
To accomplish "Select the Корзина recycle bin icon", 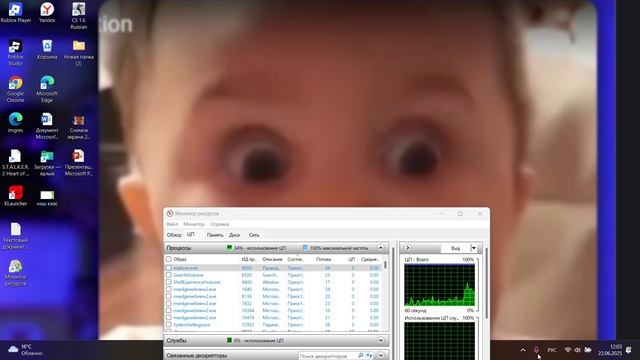I will click(47, 49).
